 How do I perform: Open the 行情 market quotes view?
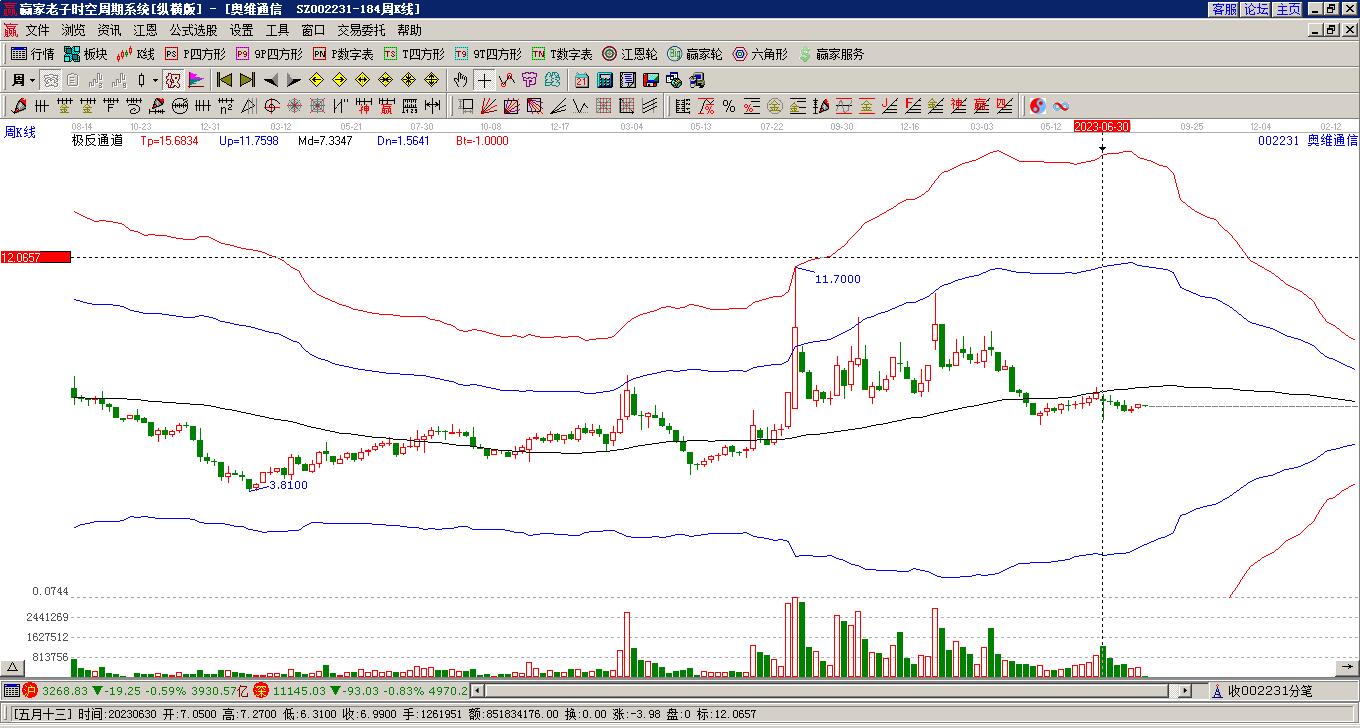click(33, 54)
